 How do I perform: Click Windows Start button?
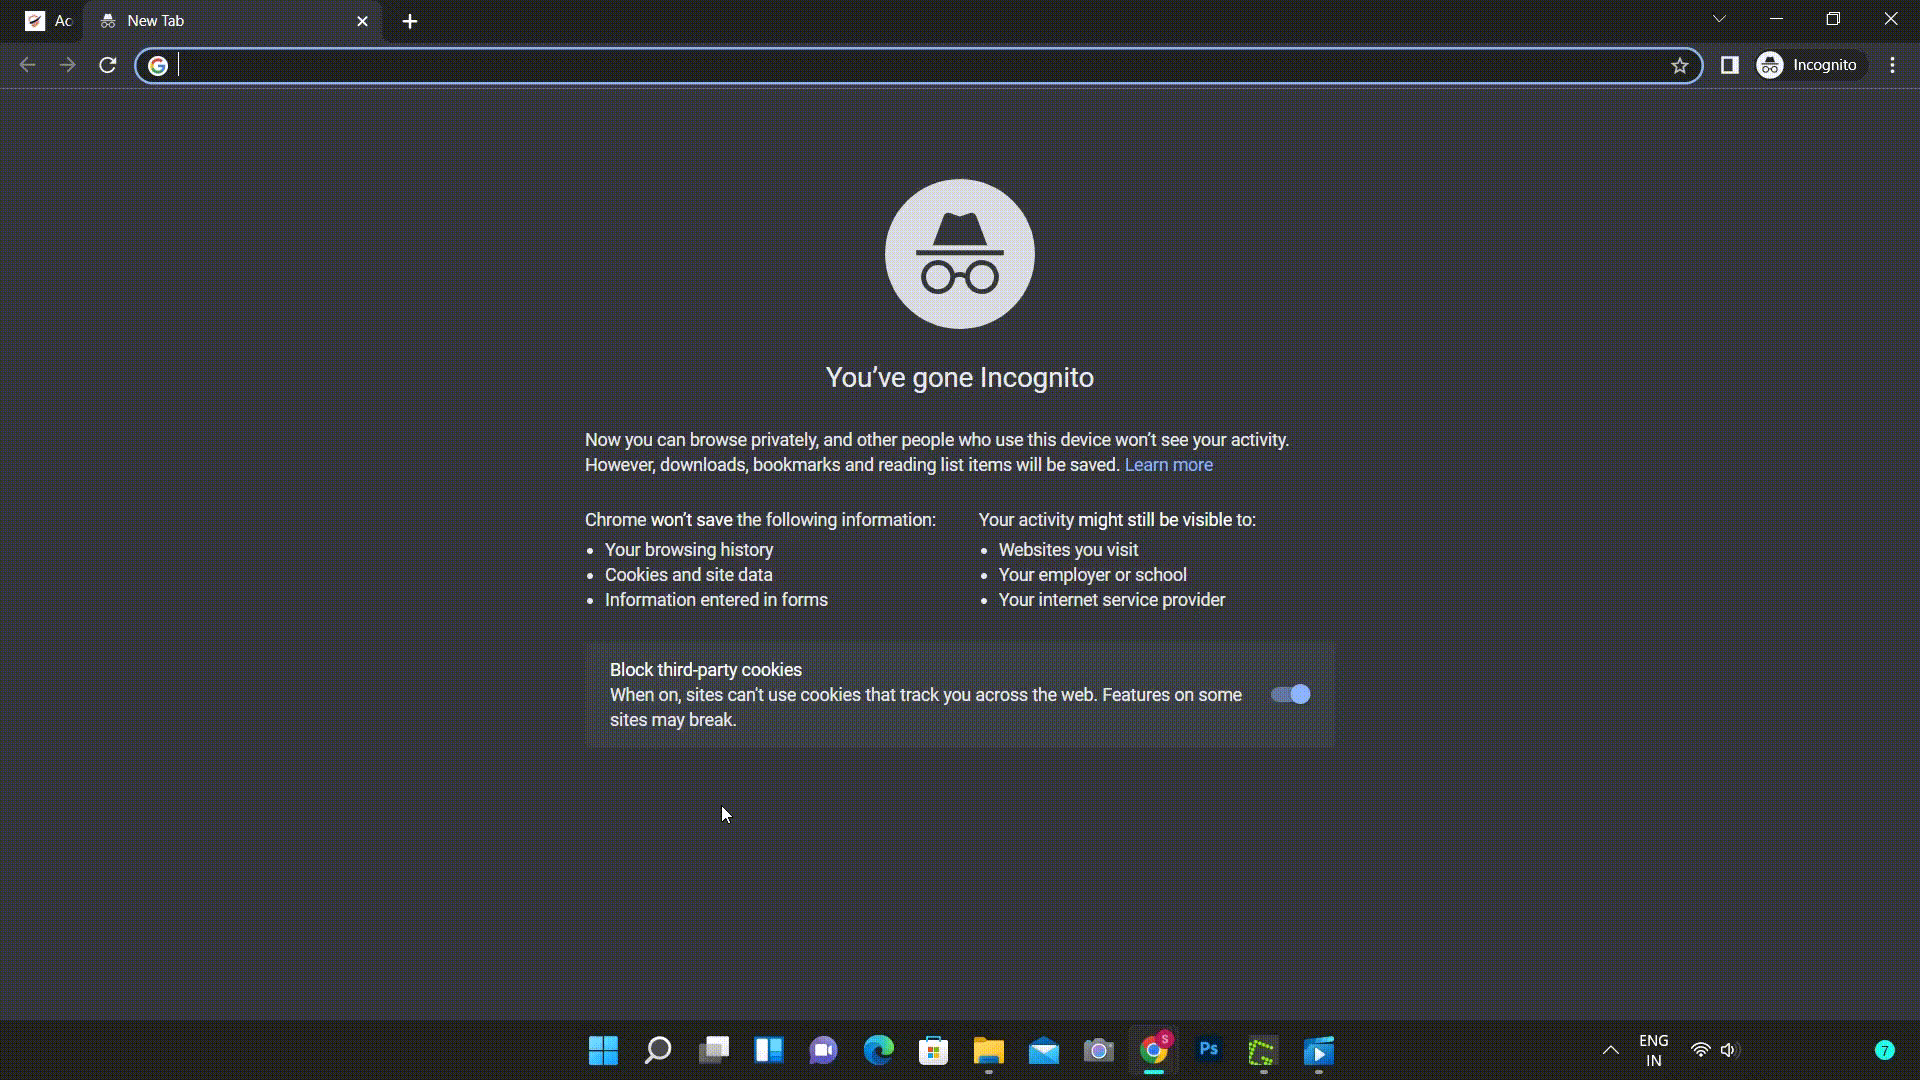(604, 1051)
